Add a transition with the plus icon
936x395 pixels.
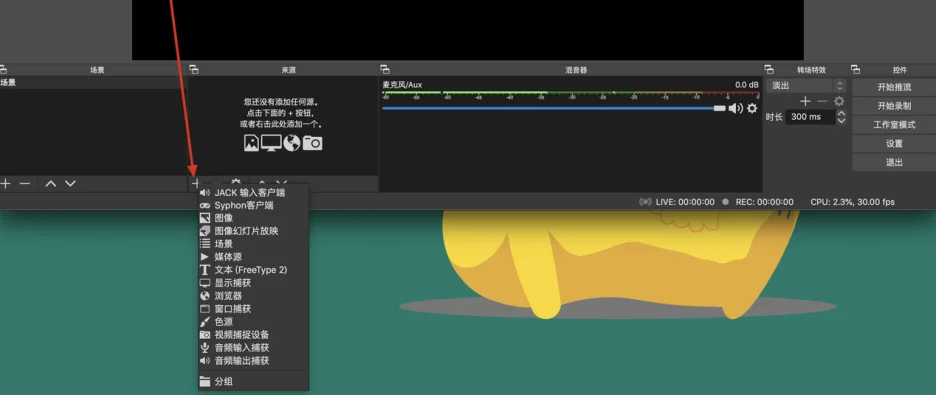coord(805,101)
